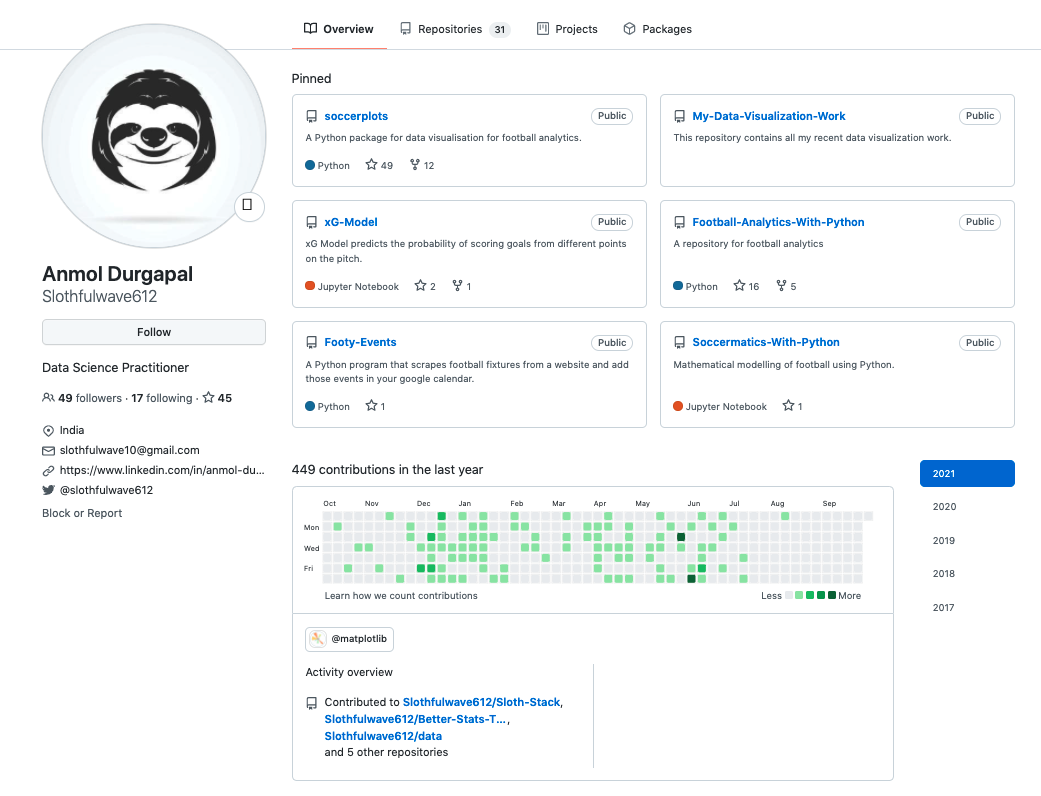This screenshot has height=796, width=1041.
Task: Show contributions for year 2018
Action: pyautogui.click(x=944, y=574)
